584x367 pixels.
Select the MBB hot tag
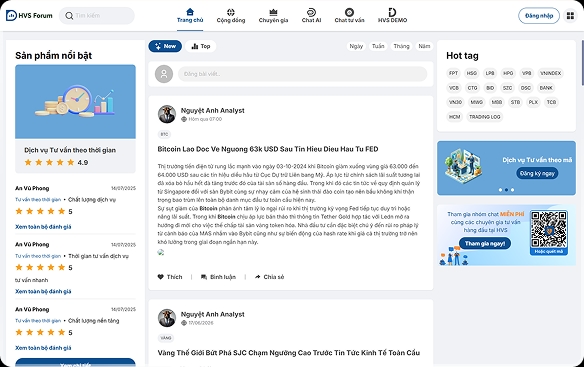tap(496, 102)
